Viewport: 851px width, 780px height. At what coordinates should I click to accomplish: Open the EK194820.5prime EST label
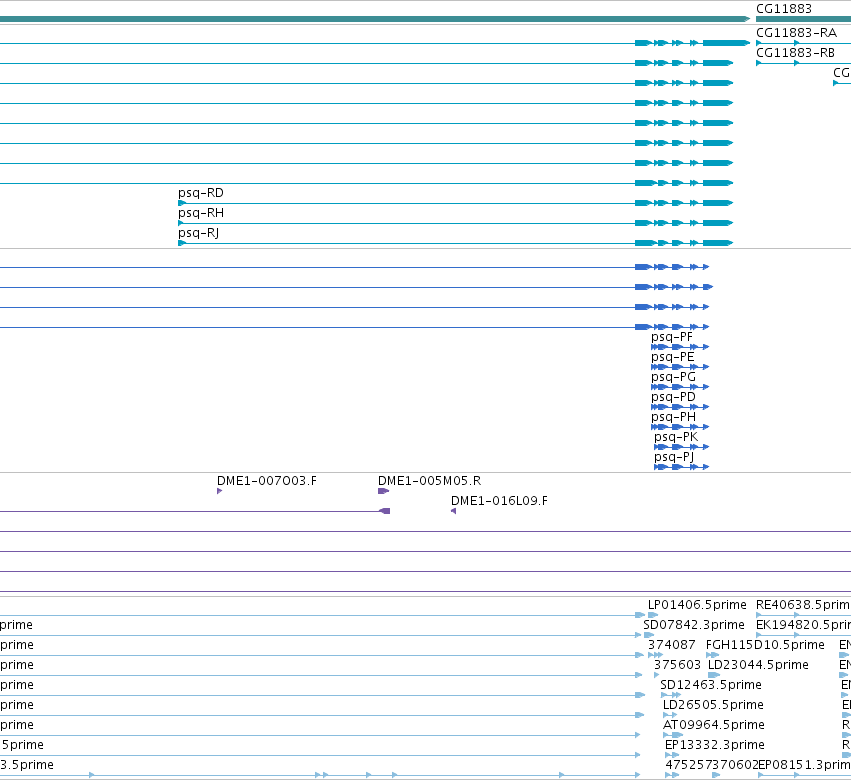[x=803, y=625]
